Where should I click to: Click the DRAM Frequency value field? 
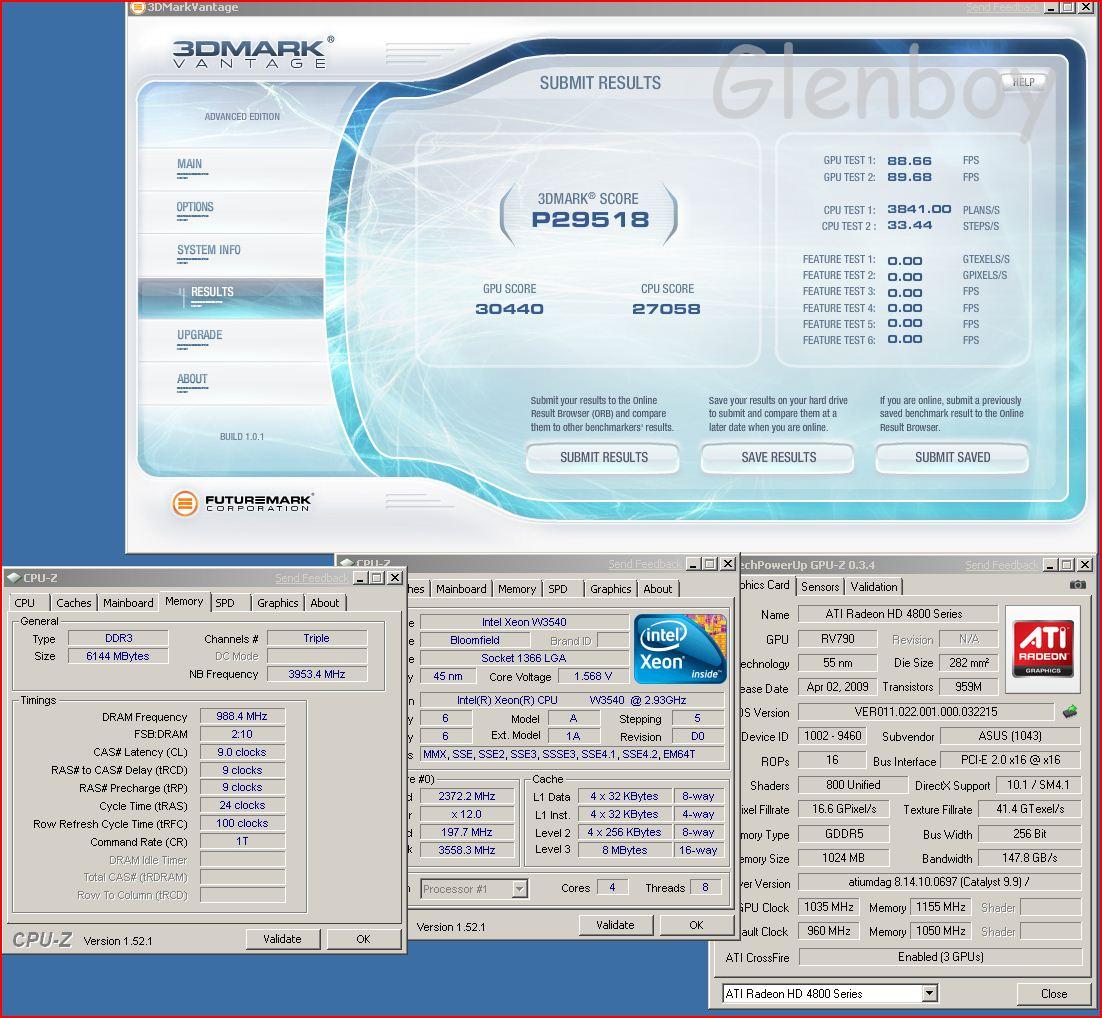pos(241,716)
